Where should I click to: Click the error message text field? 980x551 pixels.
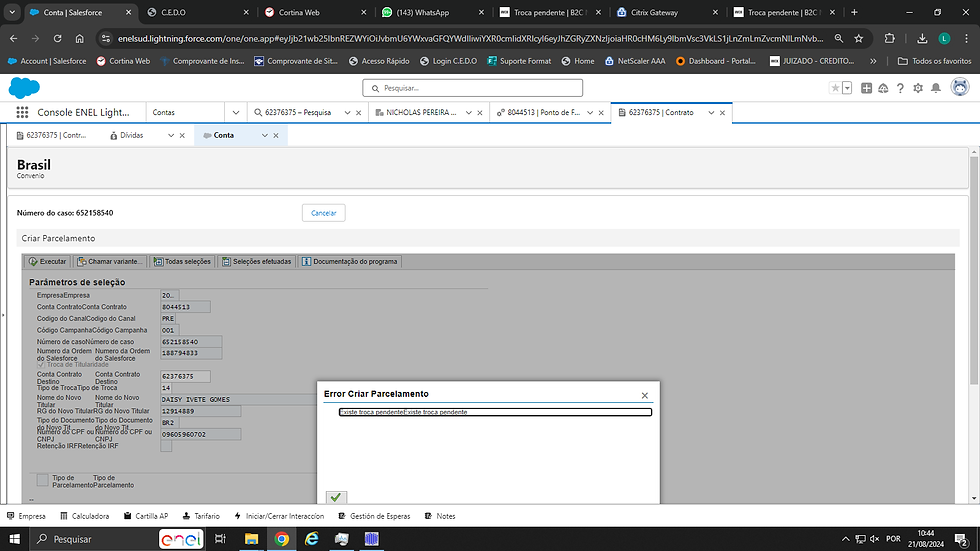coord(495,412)
